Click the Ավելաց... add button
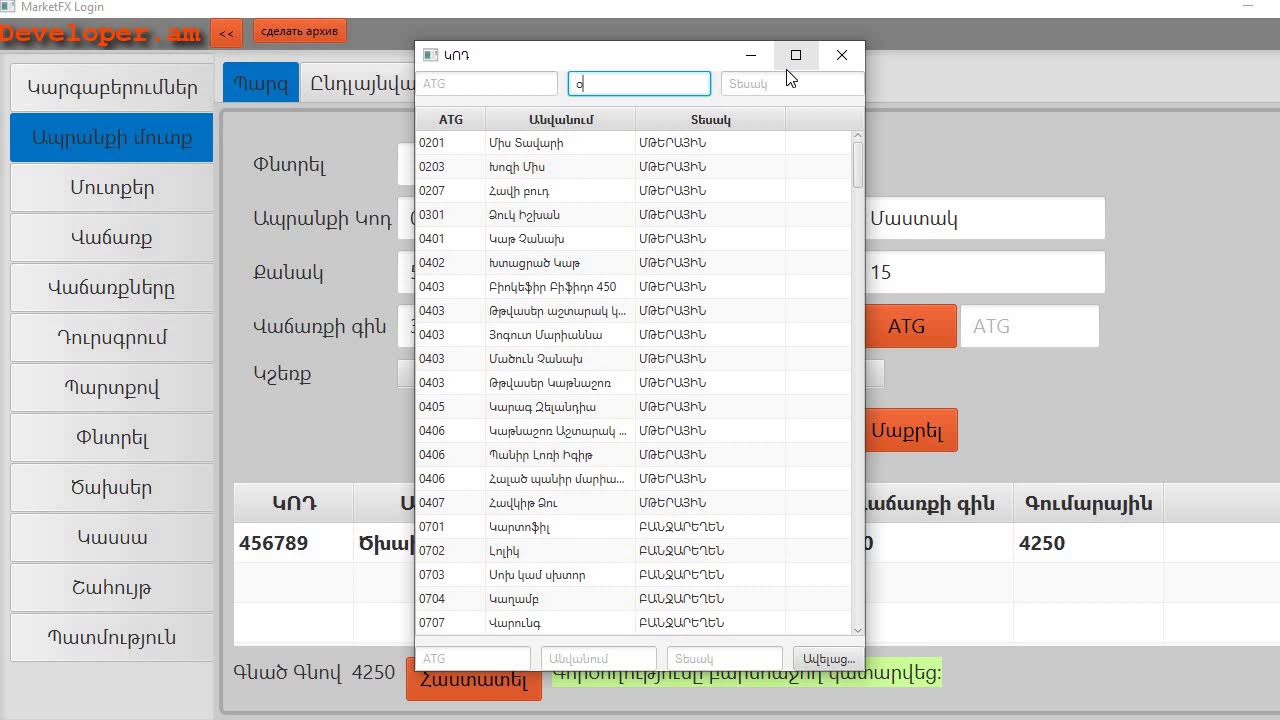 pos(829,659)
